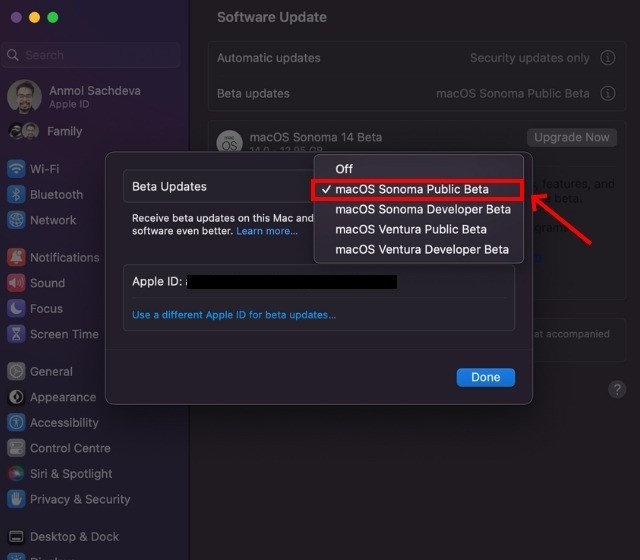Select the Network globe icon
This screenshot has height=560, width=640.
click(16, 220)
